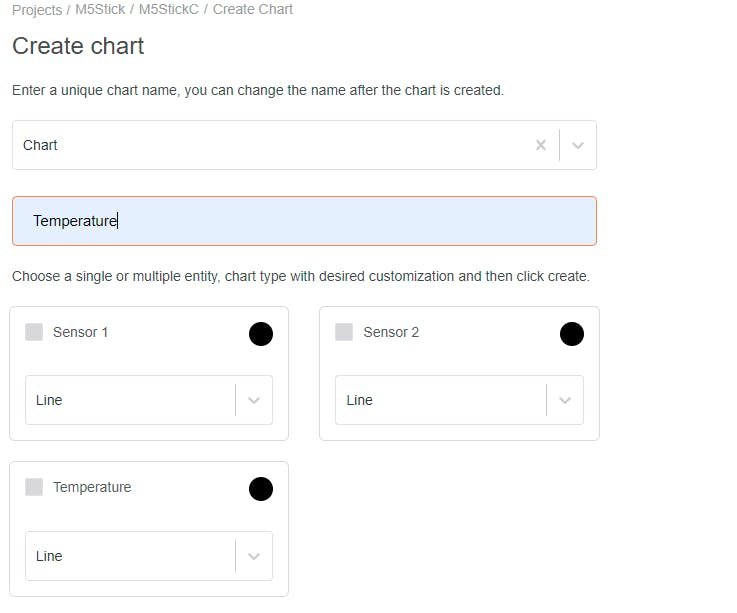Click the Create Chart breadcrumb item

253,9
